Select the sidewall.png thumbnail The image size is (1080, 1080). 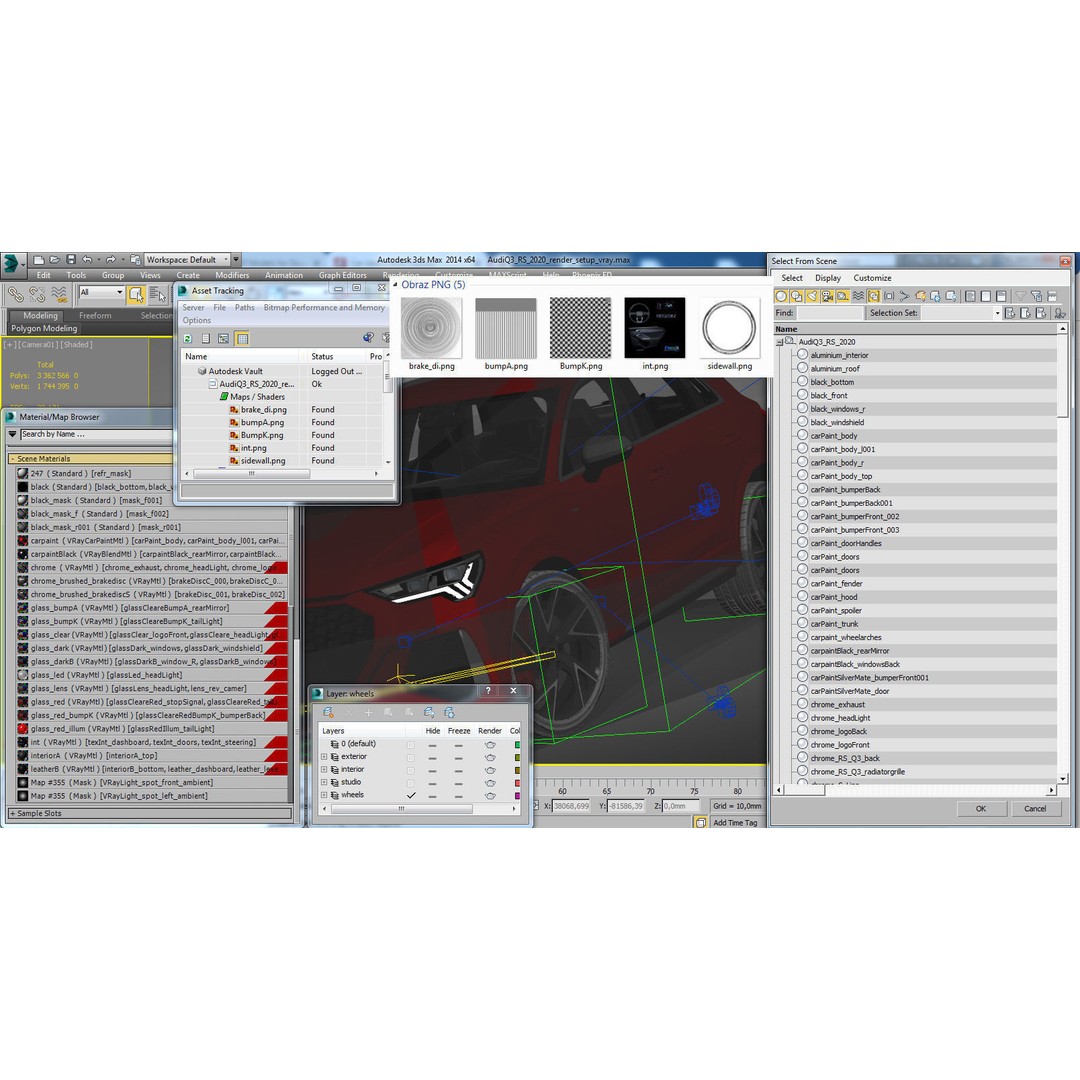[x=729, y=335]
